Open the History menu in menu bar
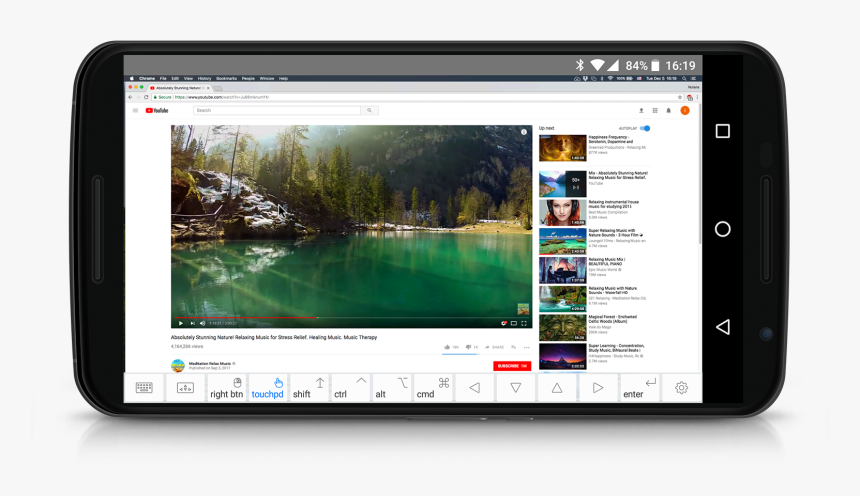860x496 pixels. (204, 78)
